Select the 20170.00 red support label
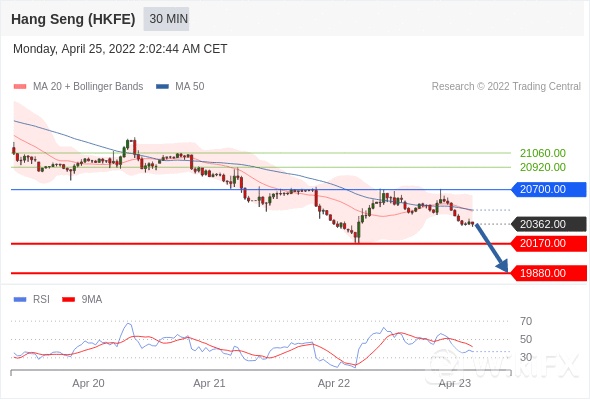 click(549, 243)
